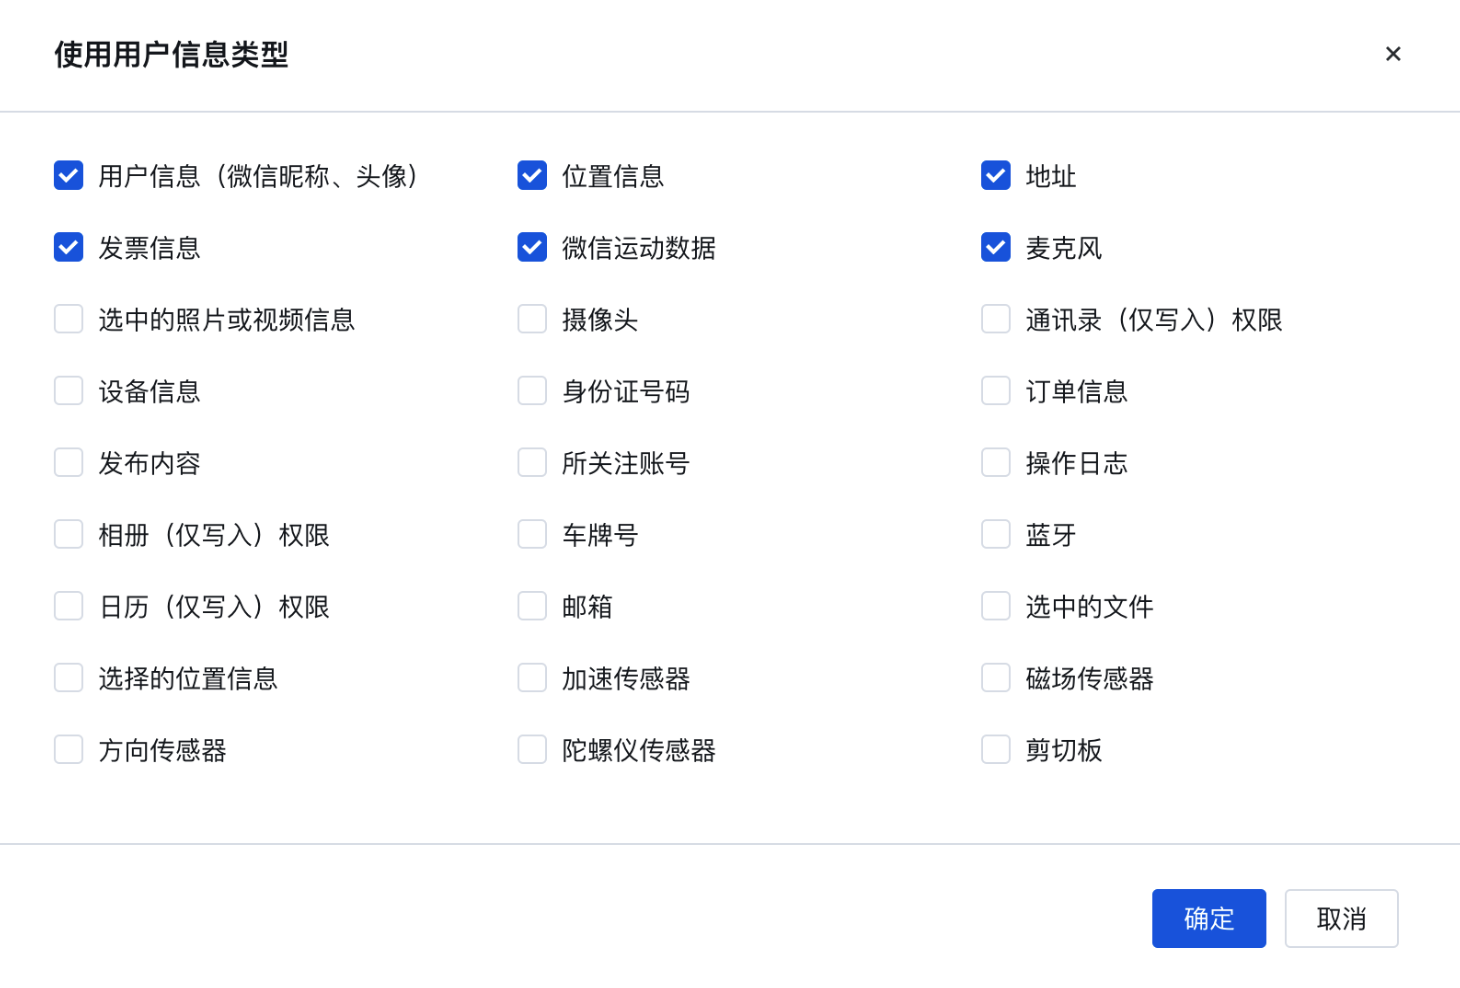Click the 确定 confirm button

(x=1208, y=918)
